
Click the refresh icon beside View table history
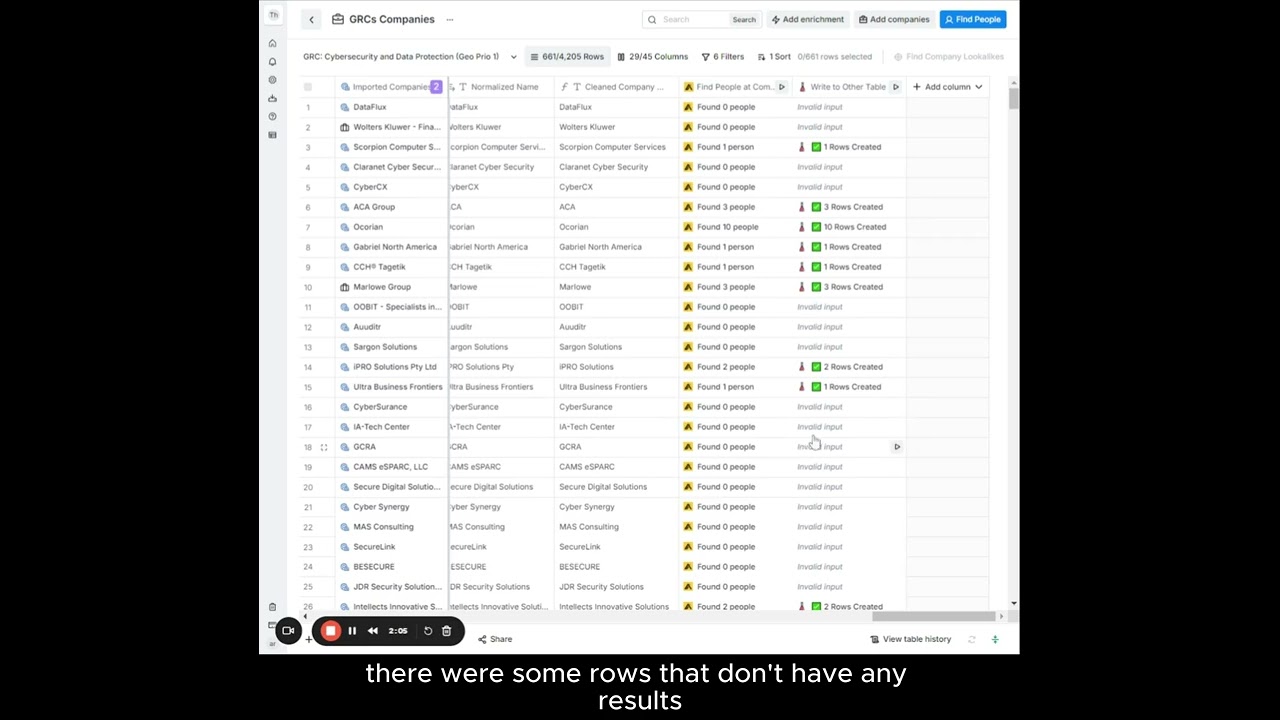[971, 639]
